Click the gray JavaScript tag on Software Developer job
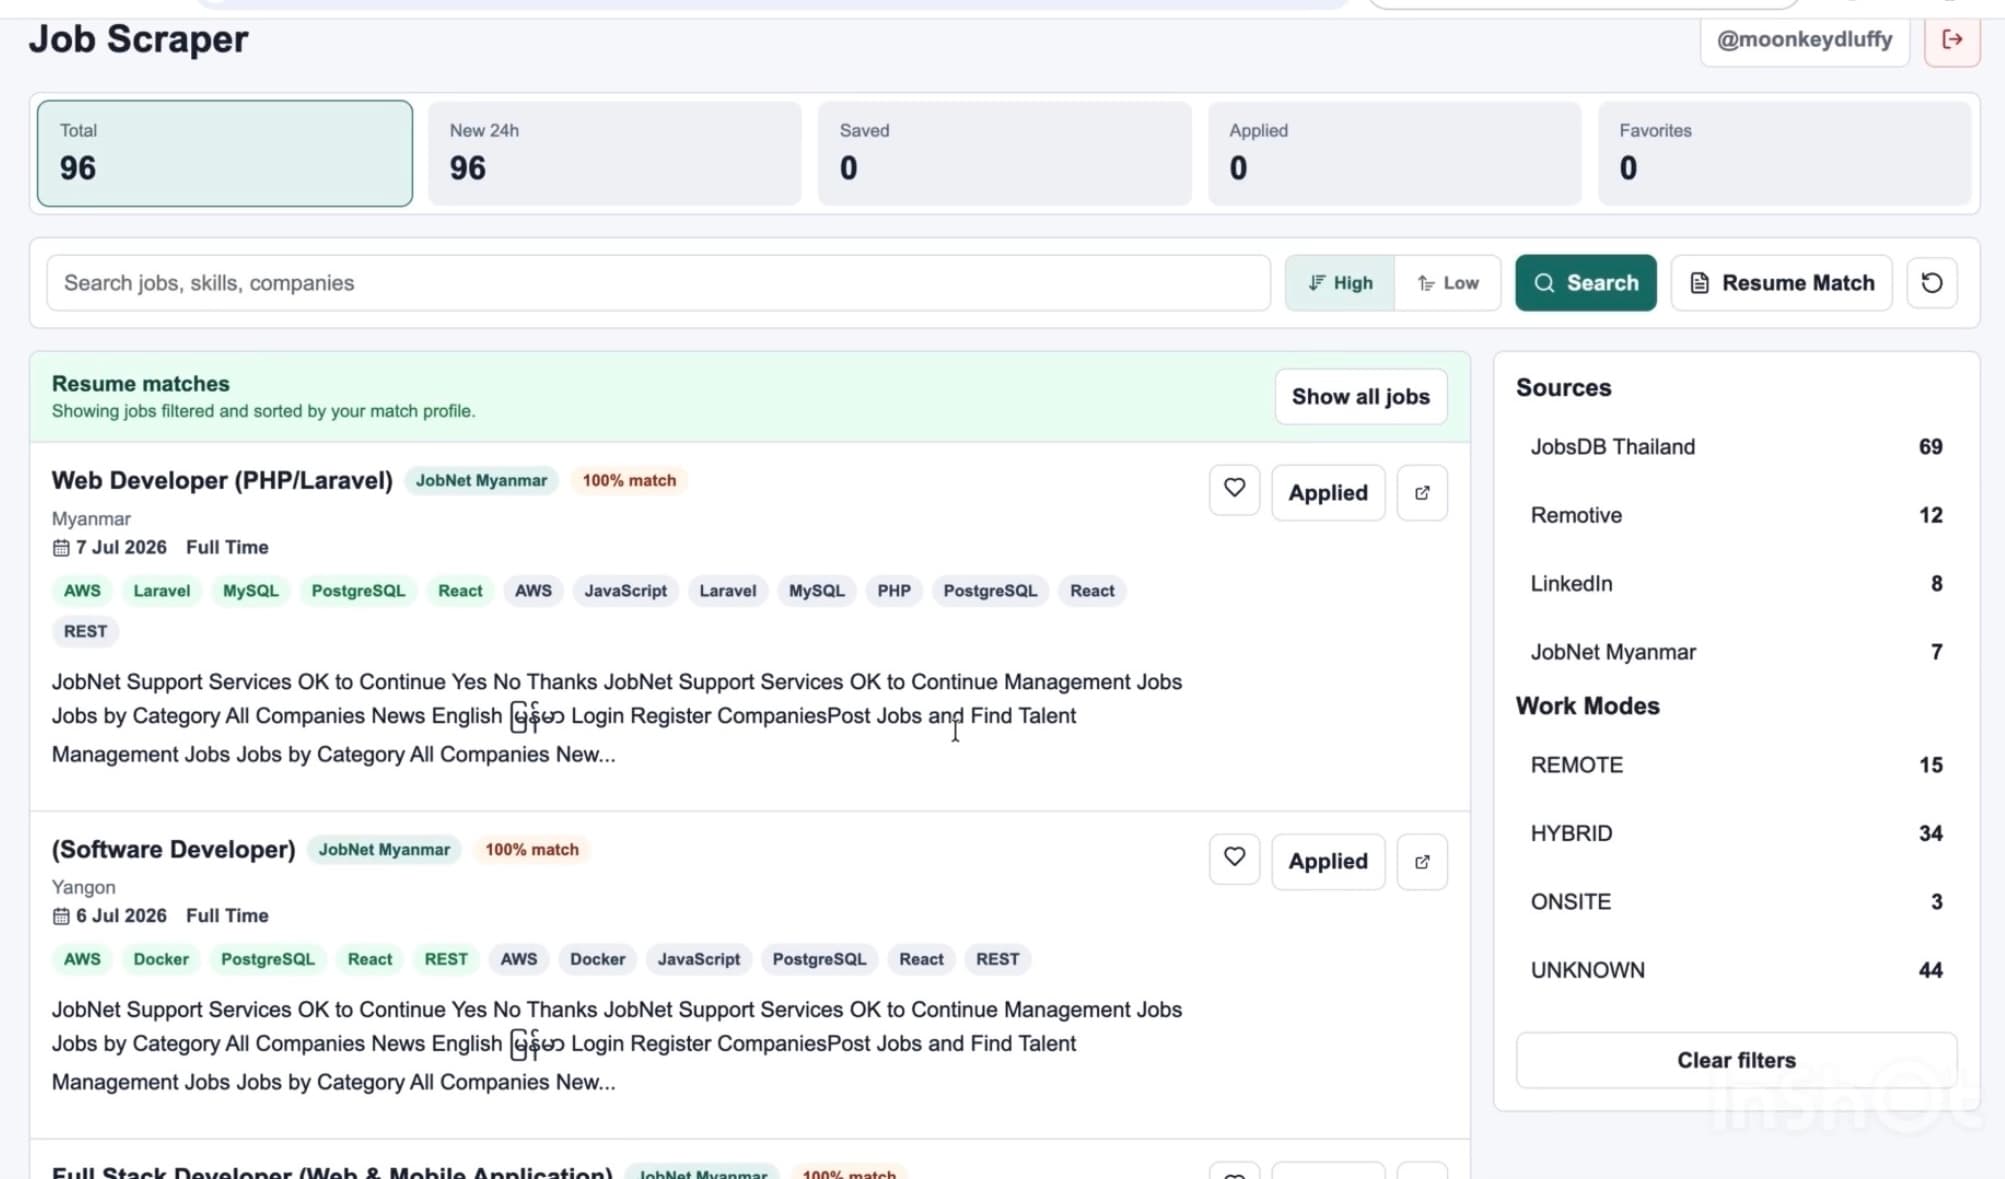The image size is (2005, 1179). point(699,959)
